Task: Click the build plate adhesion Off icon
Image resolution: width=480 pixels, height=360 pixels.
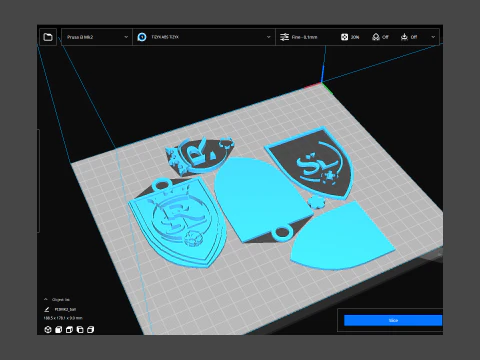Action: click(x=404, y=37)
